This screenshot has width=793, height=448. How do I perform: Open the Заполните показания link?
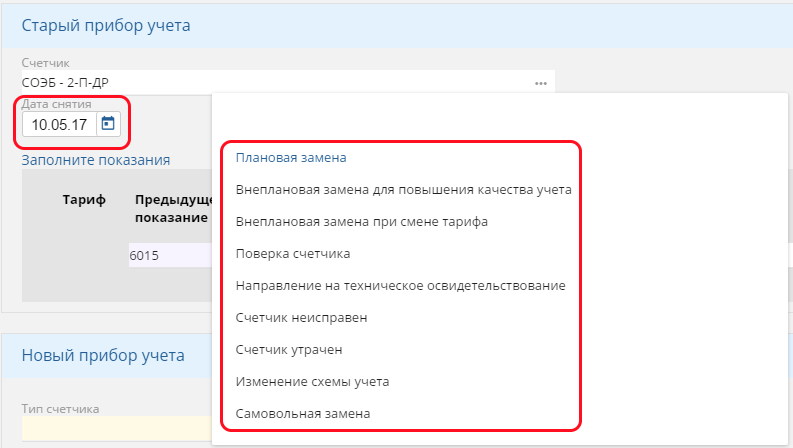point(96,160)
